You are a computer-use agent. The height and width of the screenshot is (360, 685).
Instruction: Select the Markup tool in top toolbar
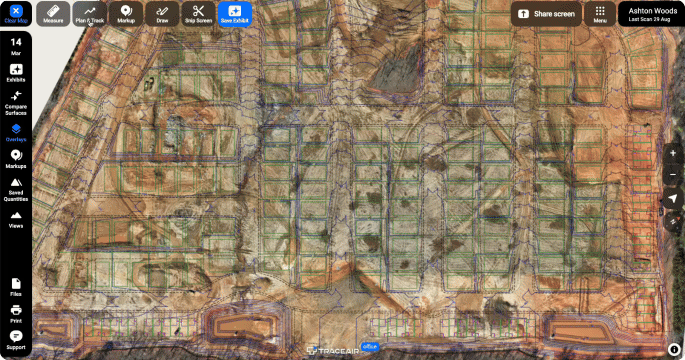(x=126, y=14)
